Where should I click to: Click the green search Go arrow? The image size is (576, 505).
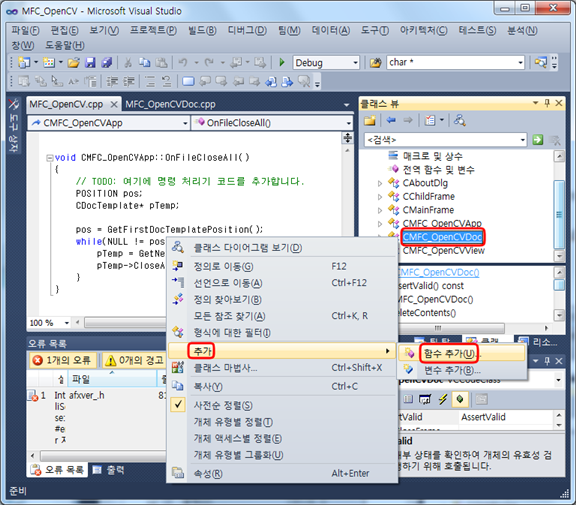[538, 140]
